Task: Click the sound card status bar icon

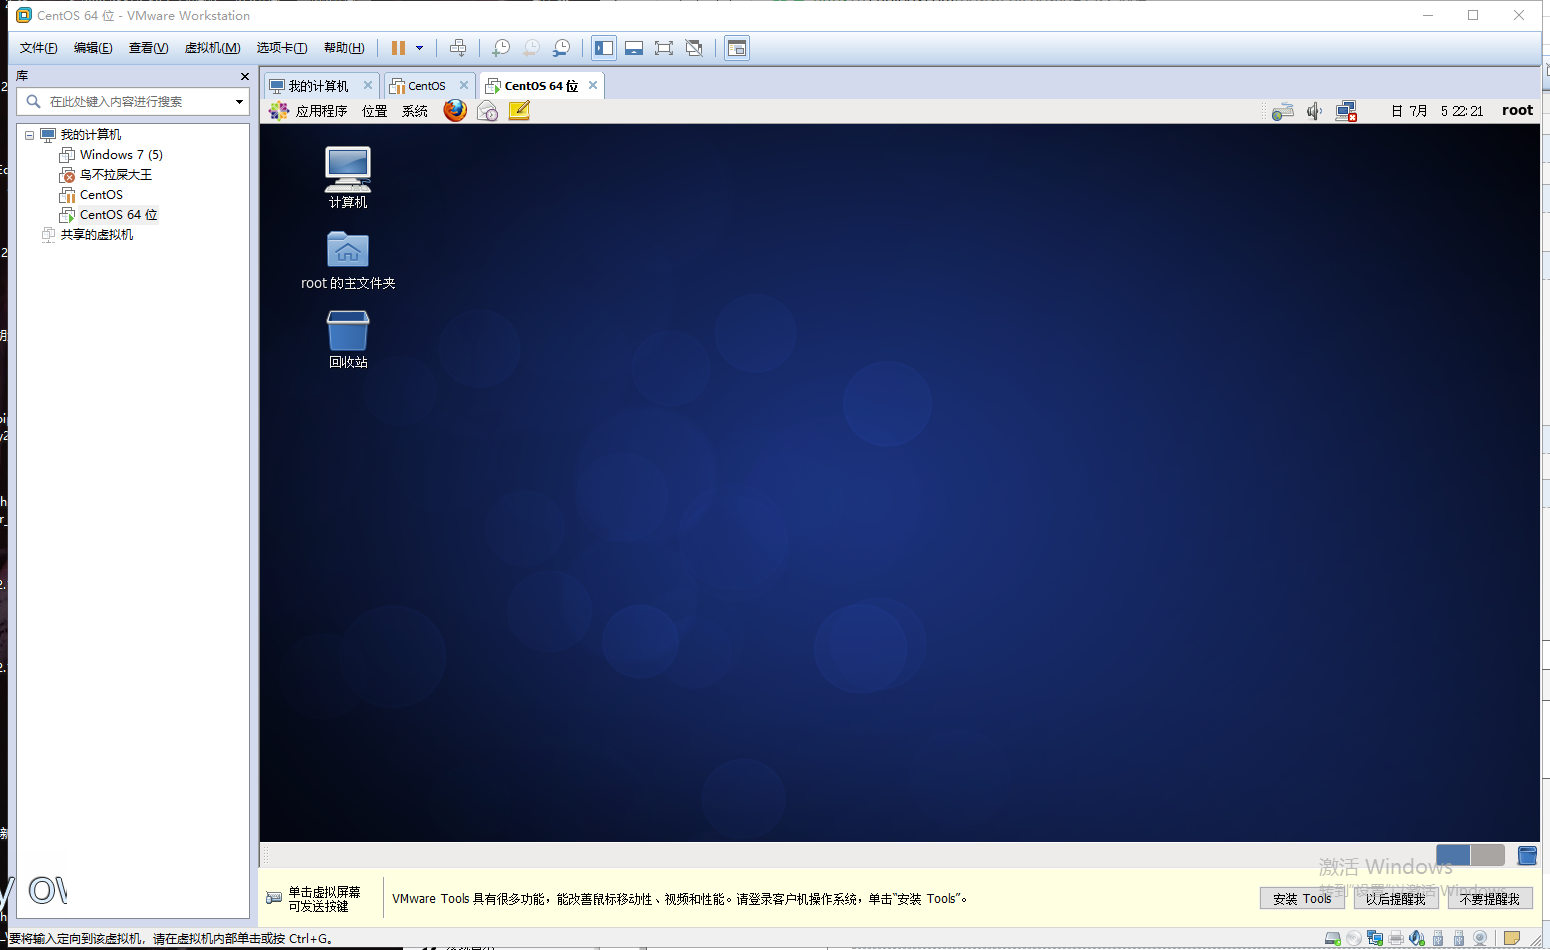Action: [x=1417, y=938]
